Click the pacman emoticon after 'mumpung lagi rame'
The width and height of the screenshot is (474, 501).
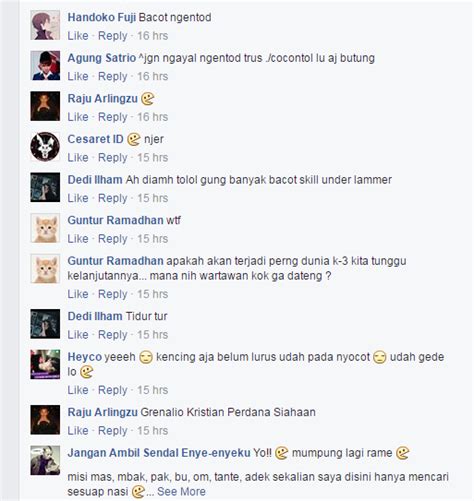point(402,453)
